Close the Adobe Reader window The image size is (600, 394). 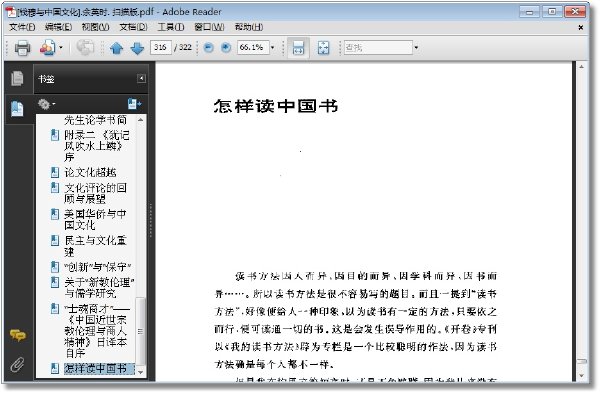[575, 11]
